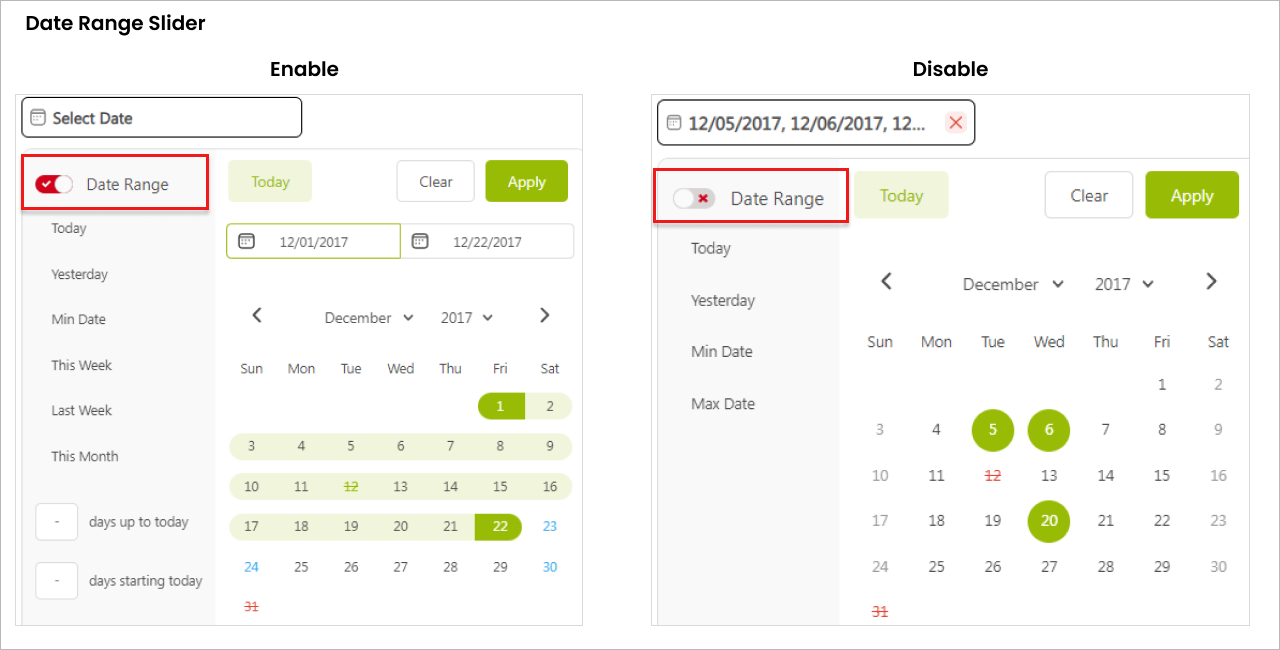Choose Max Date preset in right sidebar
The width and height of the screenshot is (1280, 650).
tap(723, 404)
